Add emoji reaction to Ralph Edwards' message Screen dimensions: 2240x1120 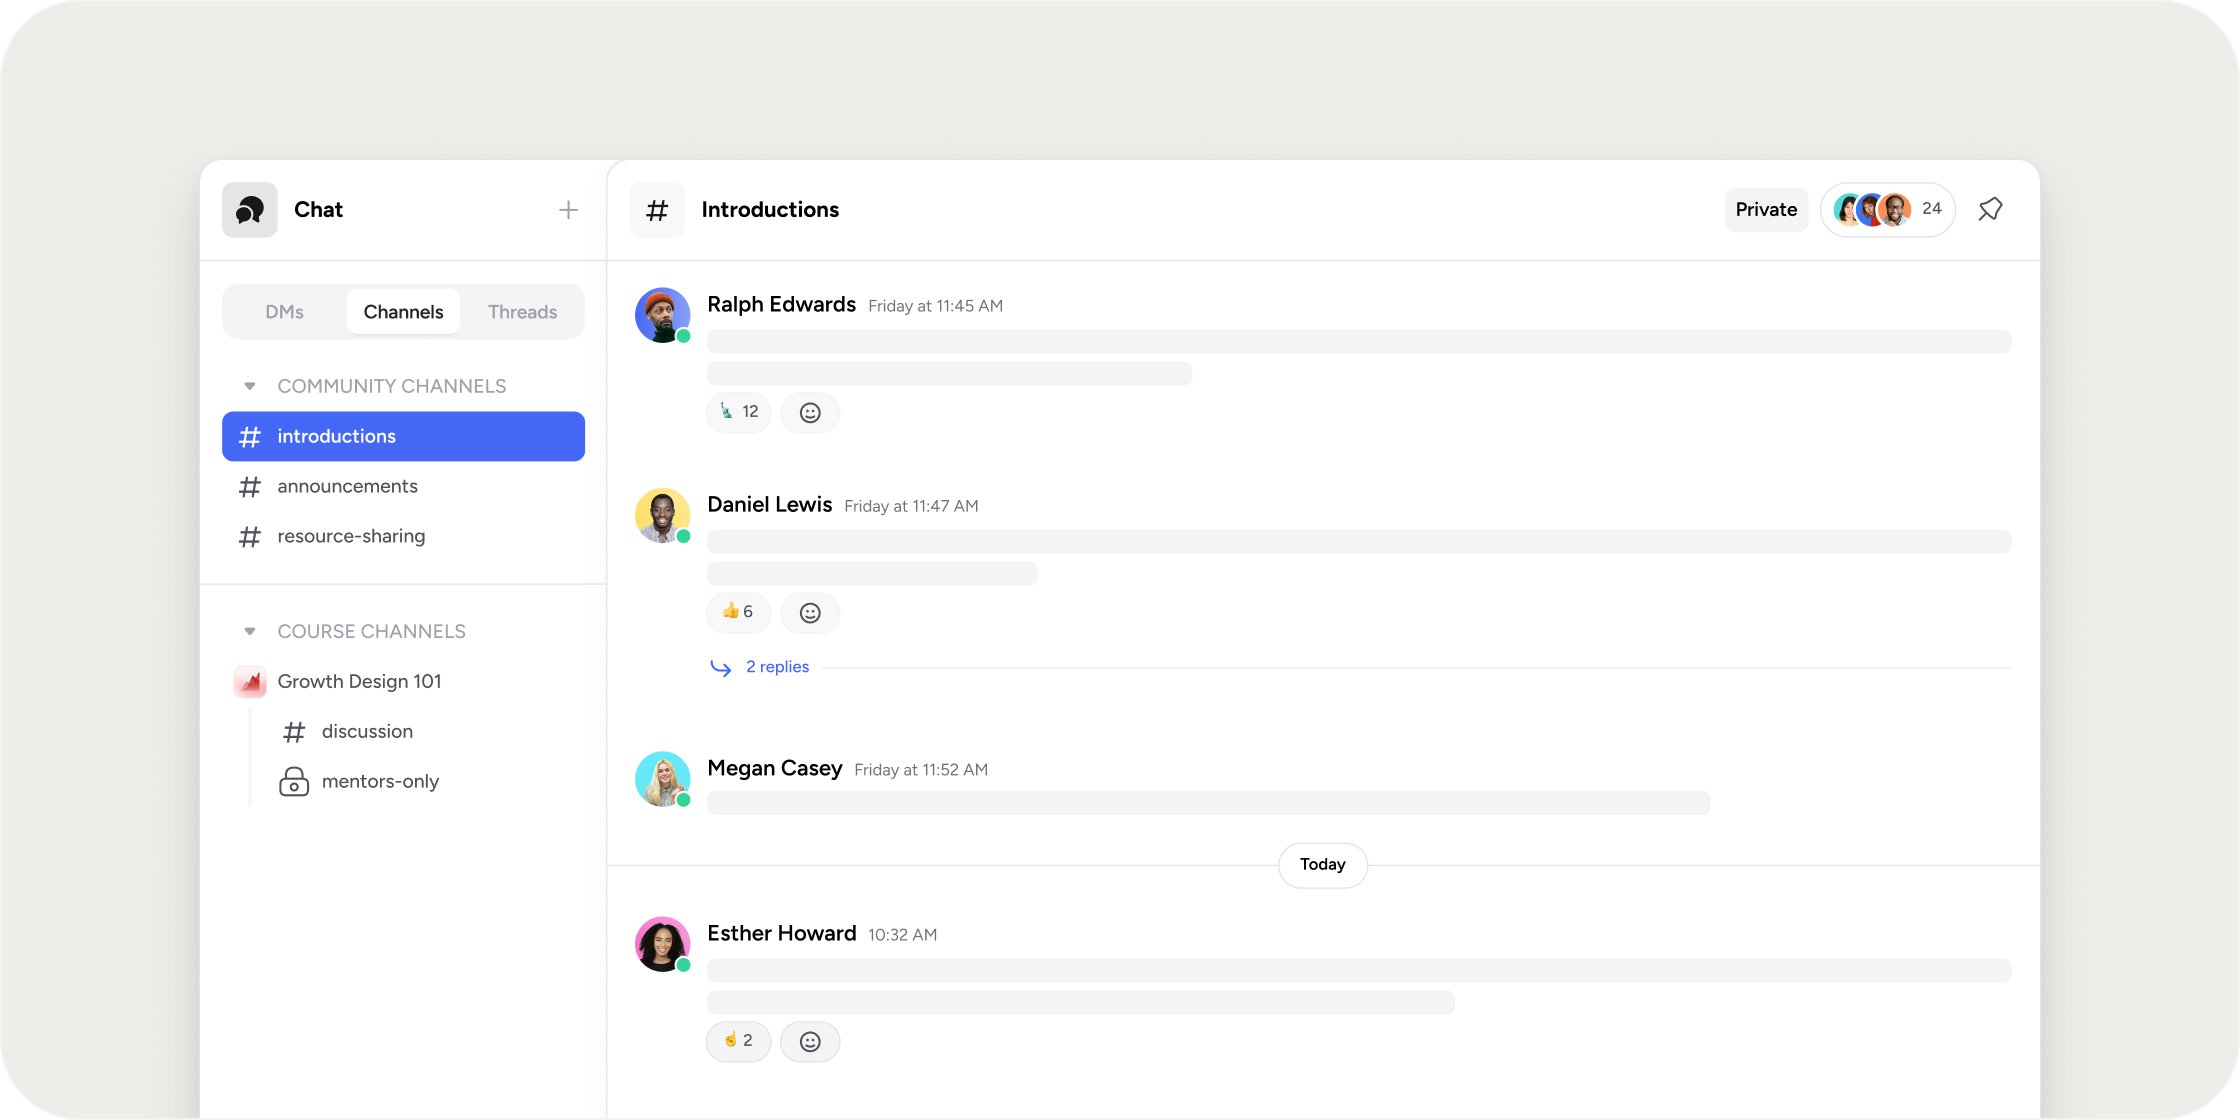point(810,412)
